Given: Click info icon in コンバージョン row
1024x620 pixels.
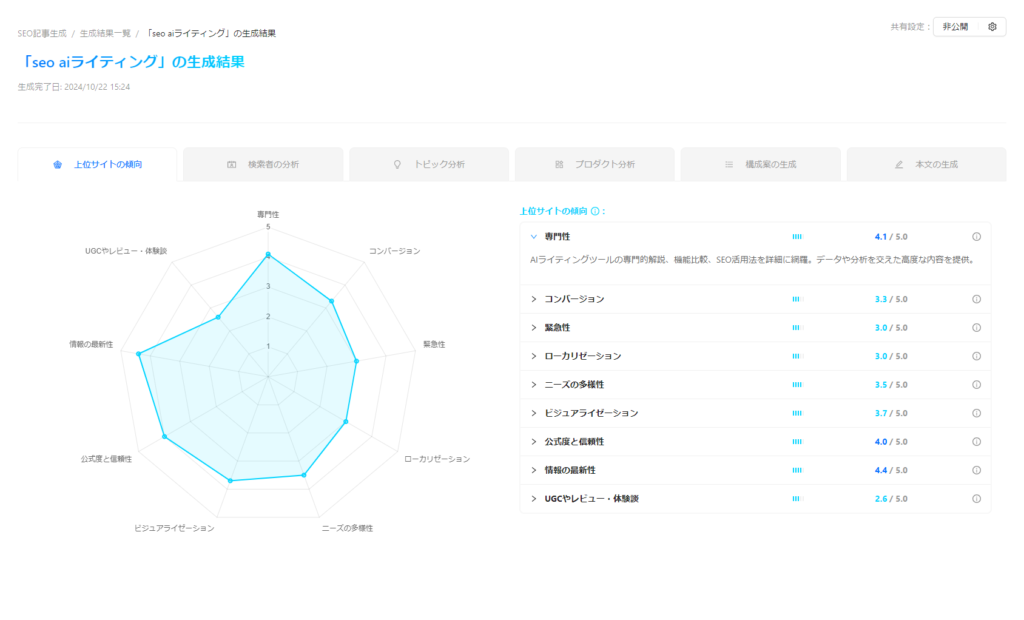Looking at the screenshot, I should click(976, 299).
